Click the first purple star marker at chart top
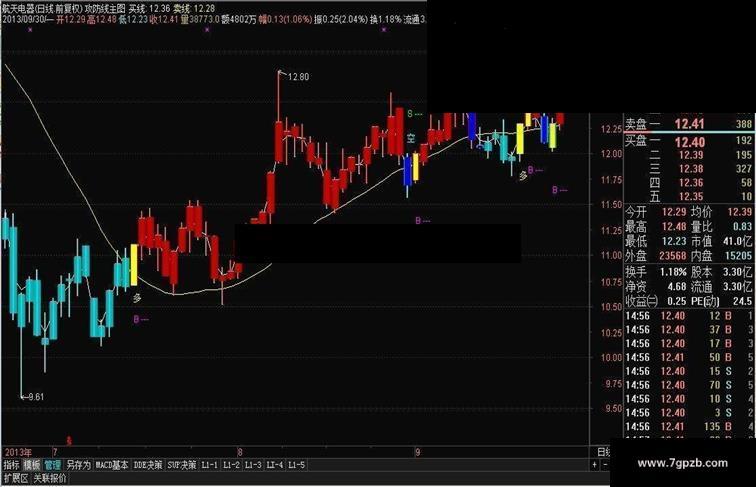This screenshot has width=756, height=487. (x=30, y=30)
